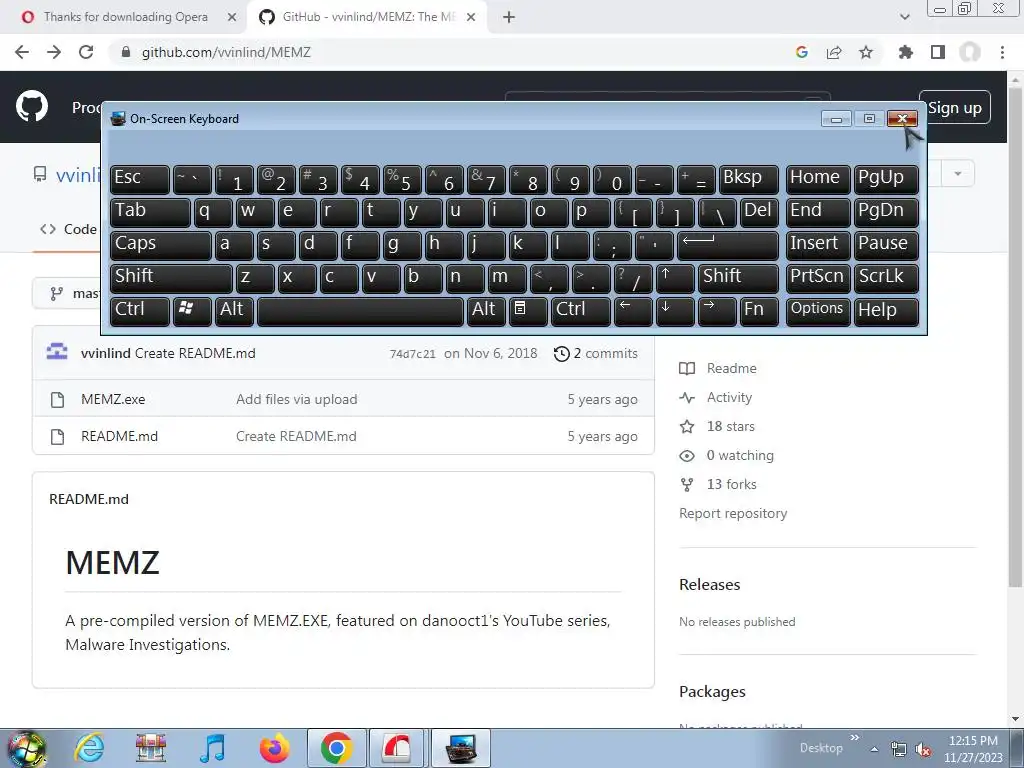
Task: Open commit hash 74d7c21
Action: pyautogui.click(x=412, y=354)
